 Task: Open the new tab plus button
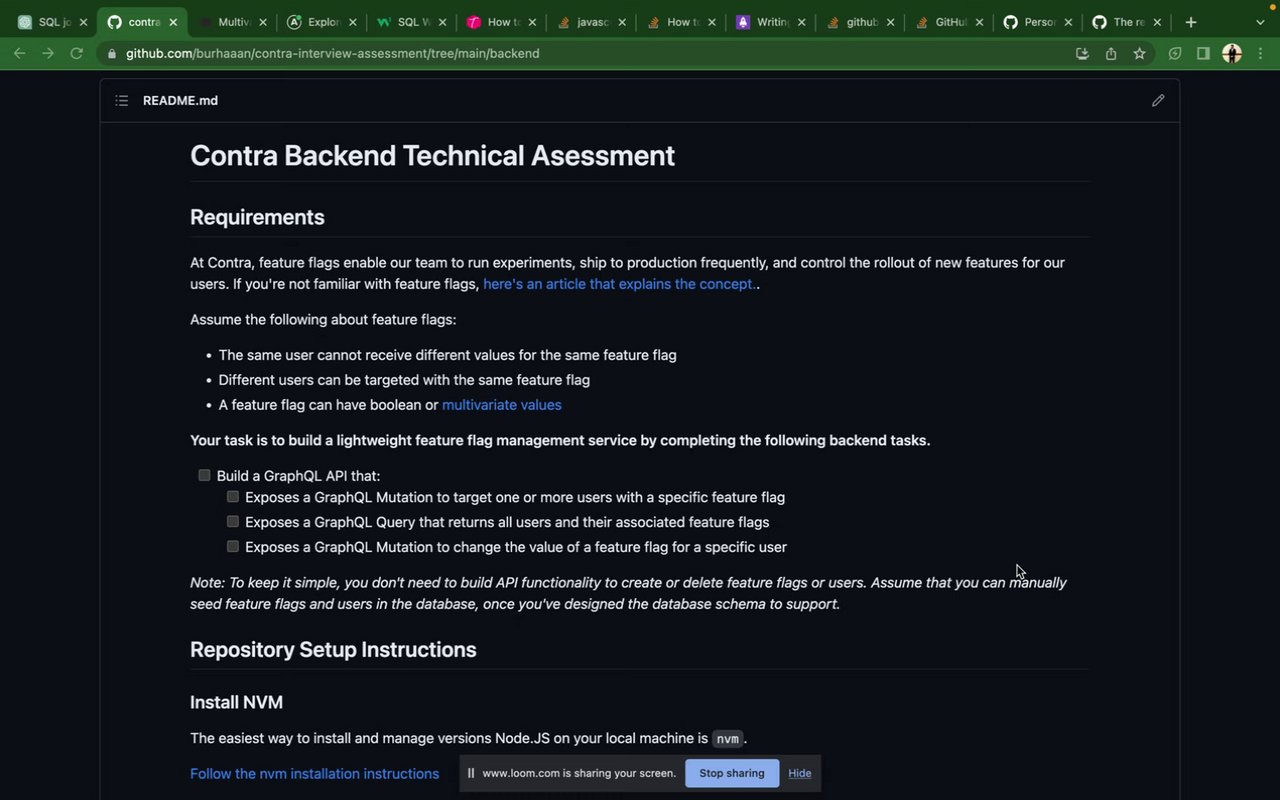pyautogui.click(x=1190, y=22)
